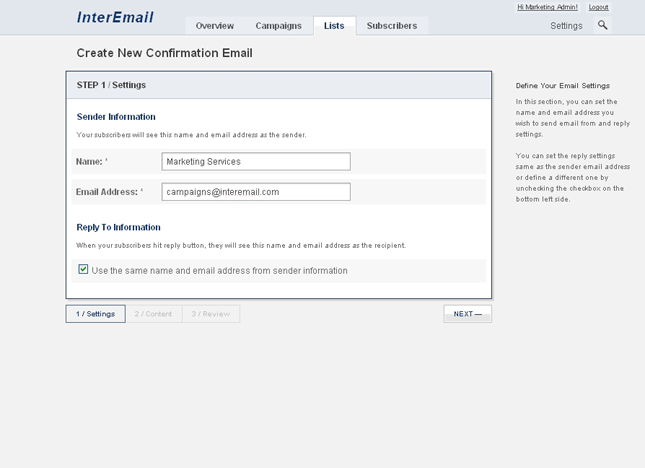The image size is (645, 468).
Task: Click the Name: field label
Action: click(x=91, y=161)
